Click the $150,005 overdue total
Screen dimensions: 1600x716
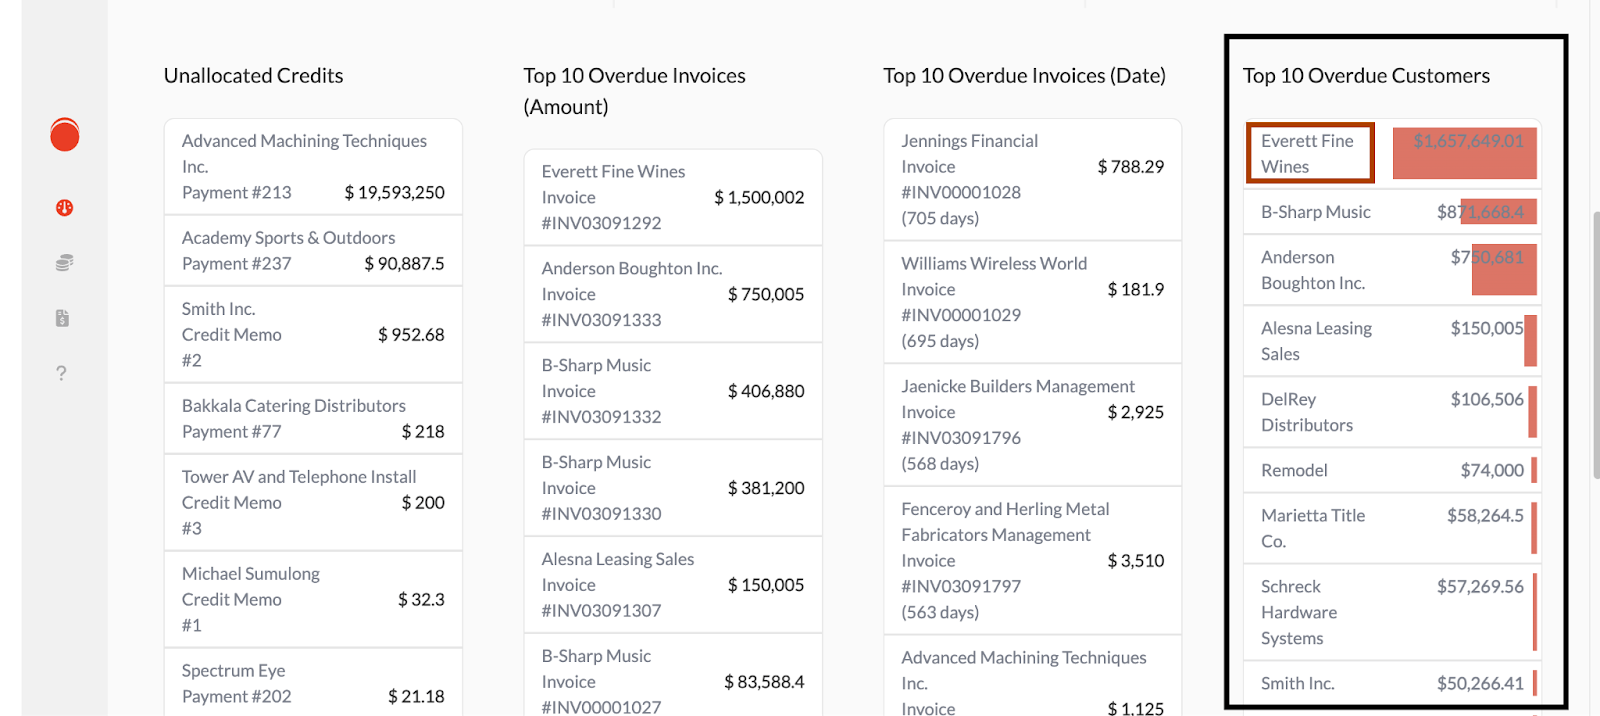click(1487, 328)
